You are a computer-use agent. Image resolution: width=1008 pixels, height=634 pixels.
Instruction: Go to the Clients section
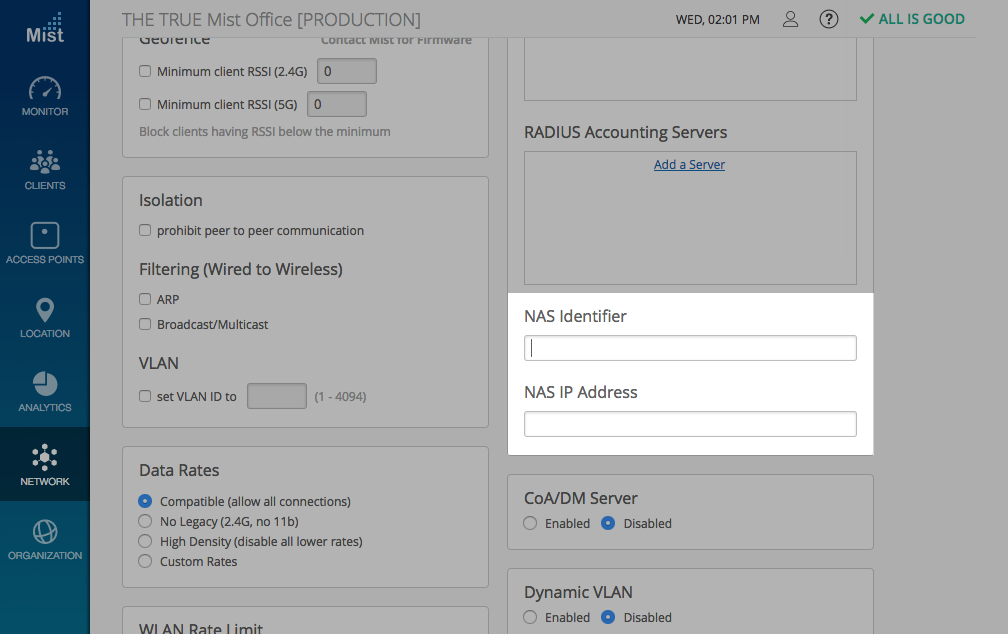coord(45,170)
